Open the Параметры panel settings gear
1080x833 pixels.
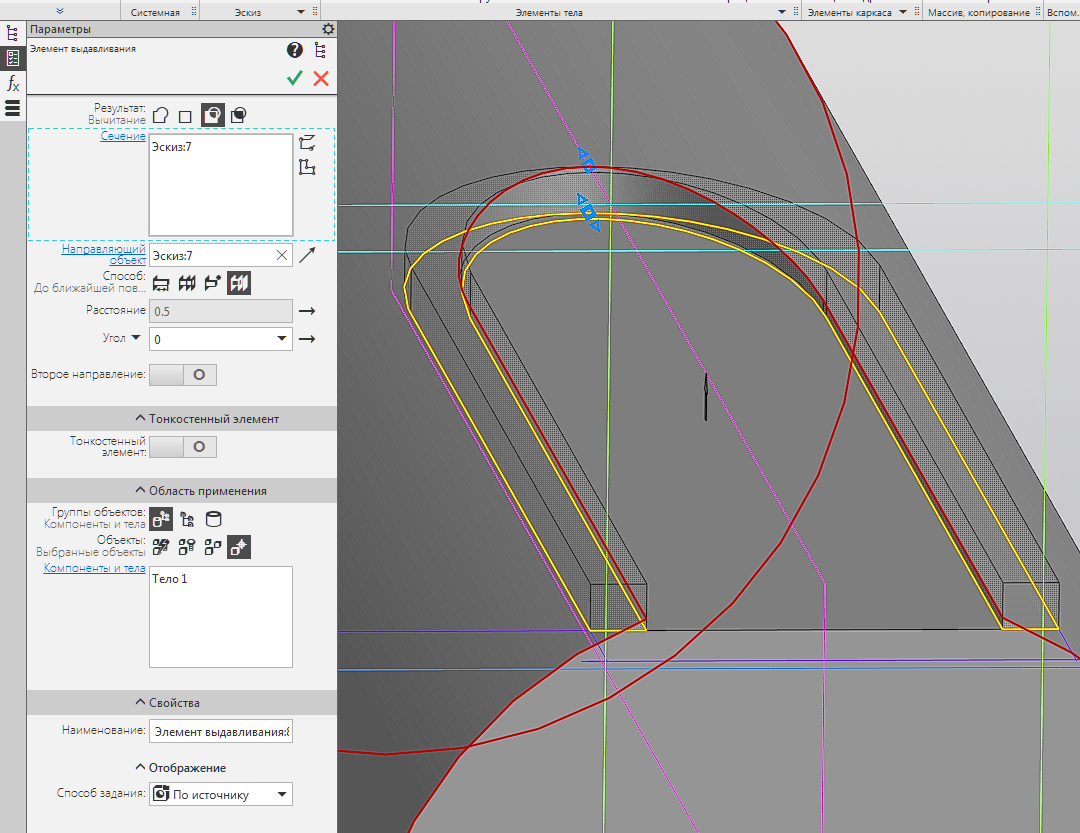pos(327,30)
